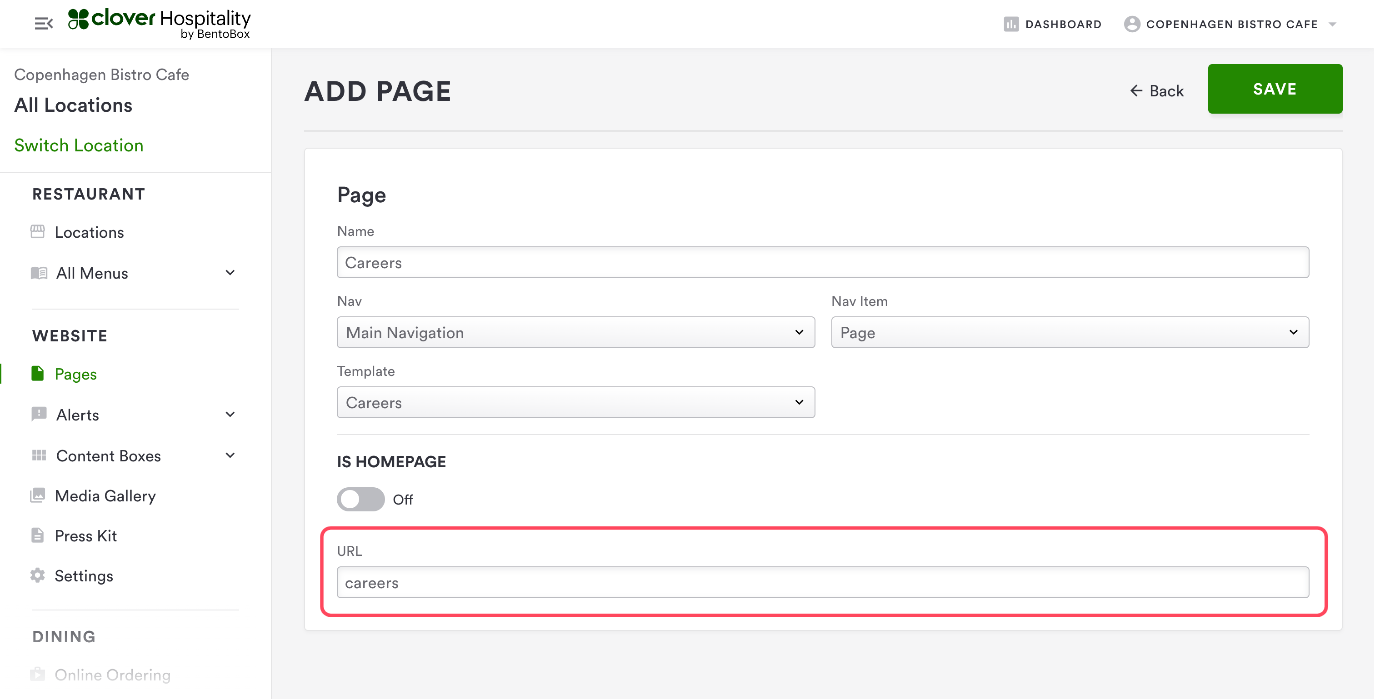Expand the Content Boxes submenu

pyautogui.click(x=230, y=456)
